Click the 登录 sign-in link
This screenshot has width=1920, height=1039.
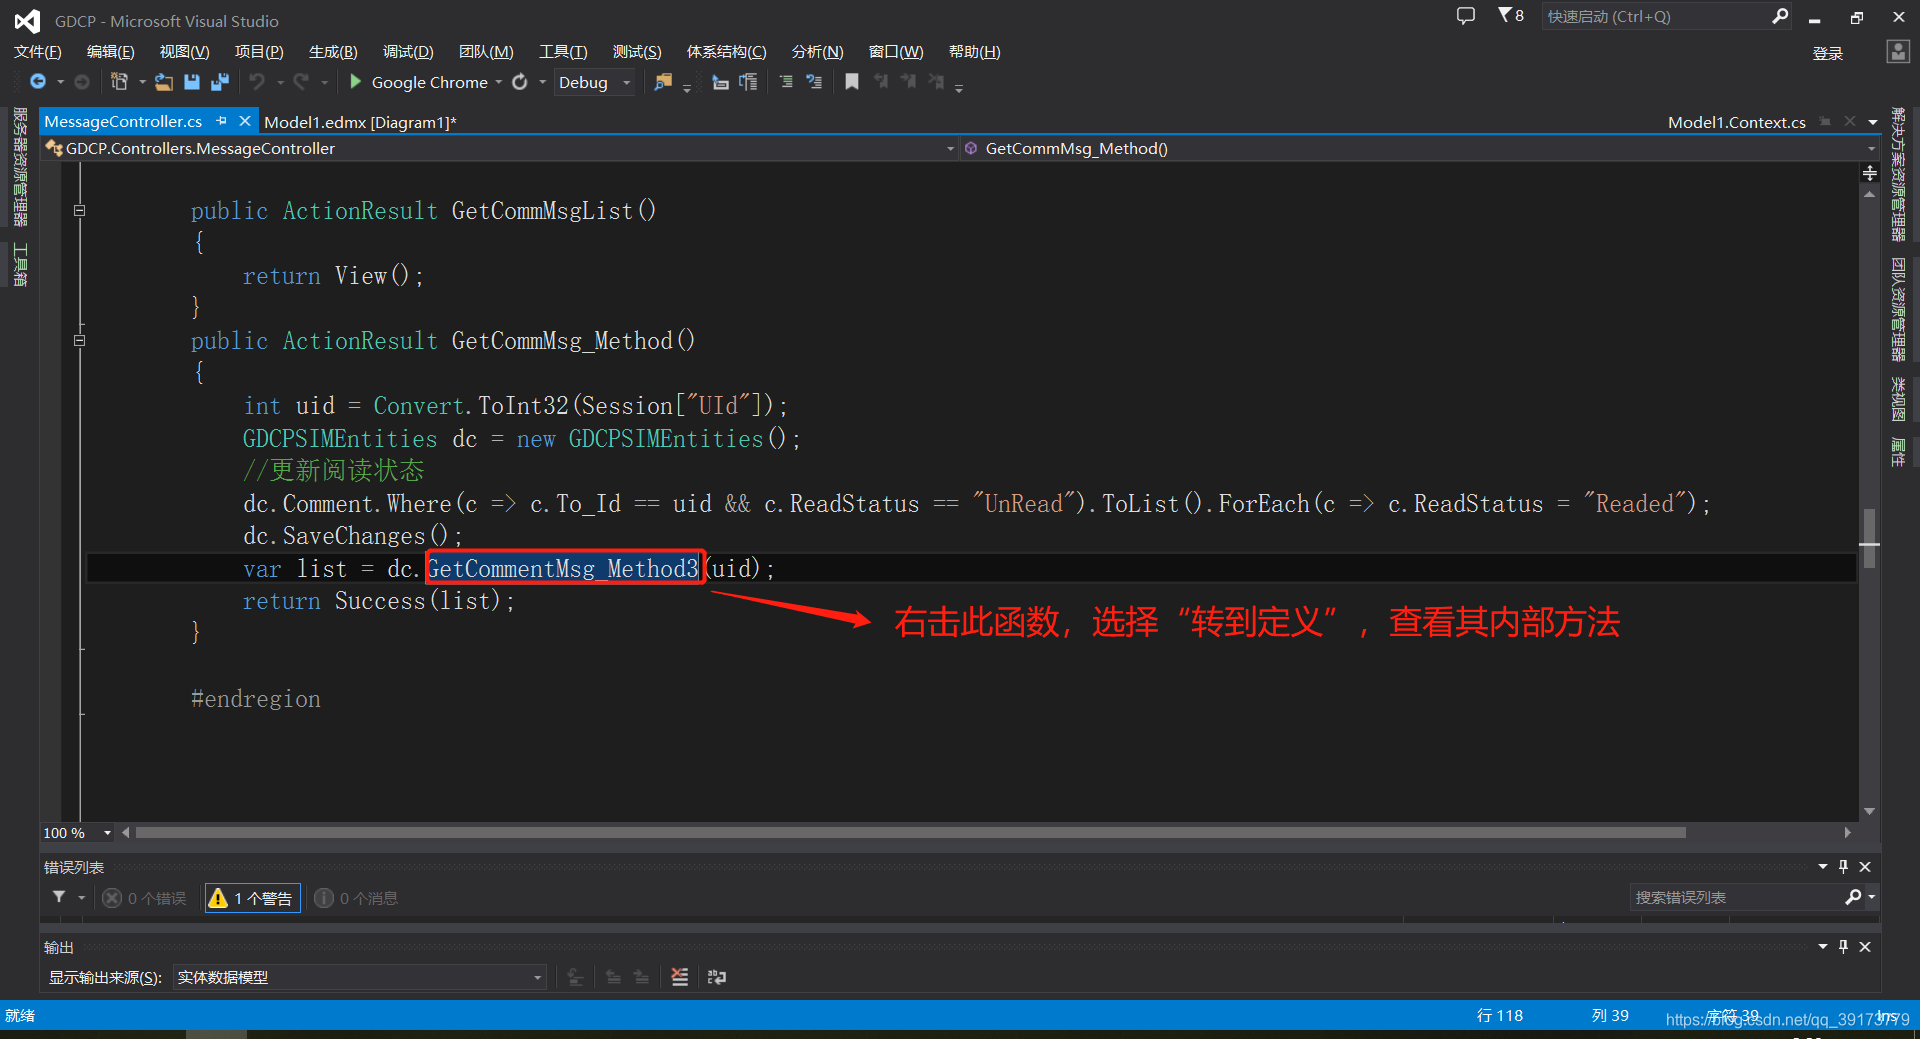[x=1827, y=53]
